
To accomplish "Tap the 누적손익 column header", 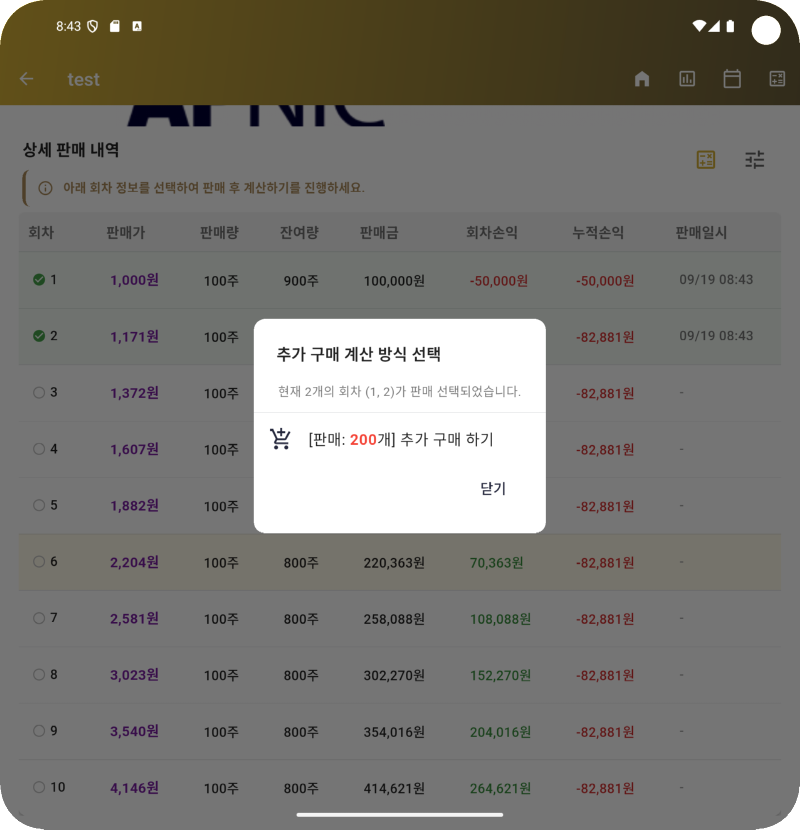I will pos(598,232).
